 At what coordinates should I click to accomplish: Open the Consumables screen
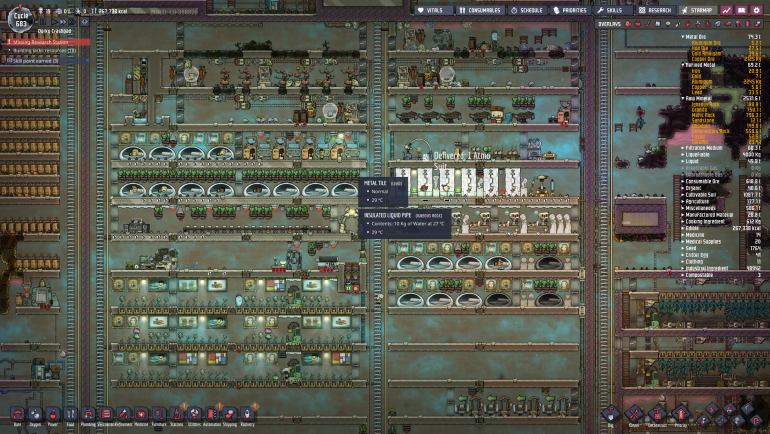[x=480, y=10]
